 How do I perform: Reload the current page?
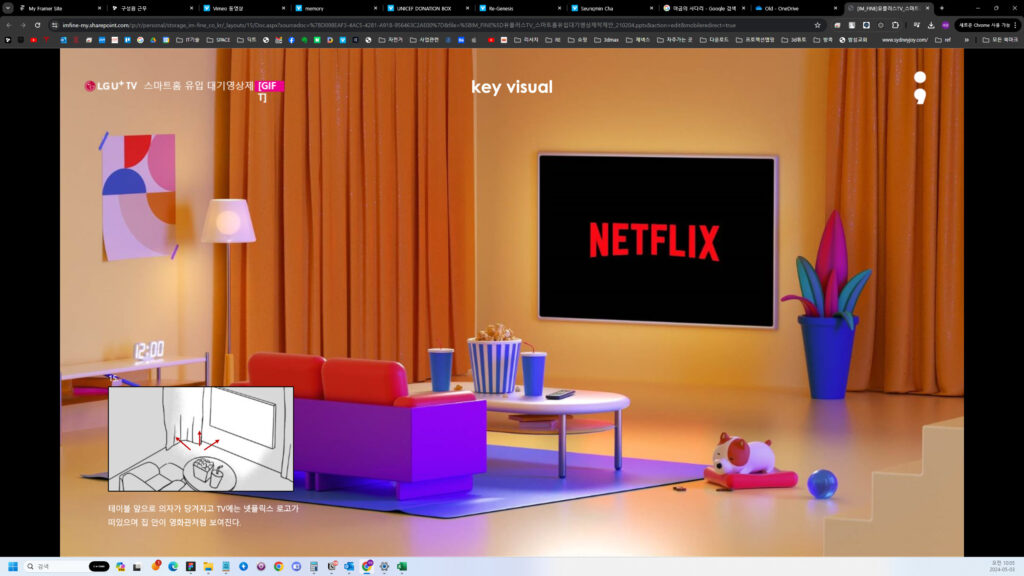[37, 25]
